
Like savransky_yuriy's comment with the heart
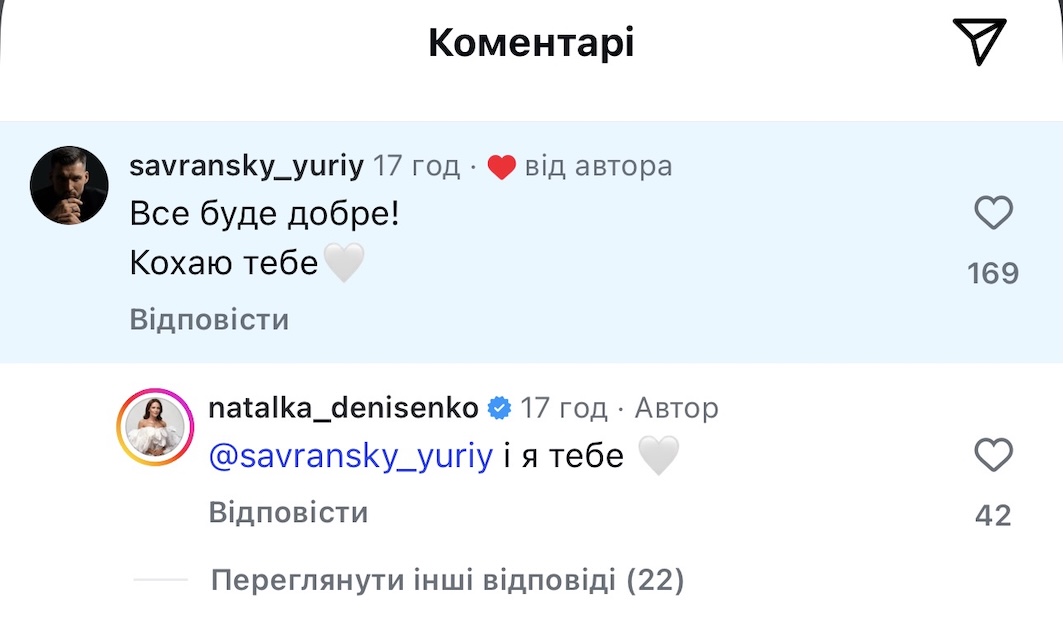993,213
